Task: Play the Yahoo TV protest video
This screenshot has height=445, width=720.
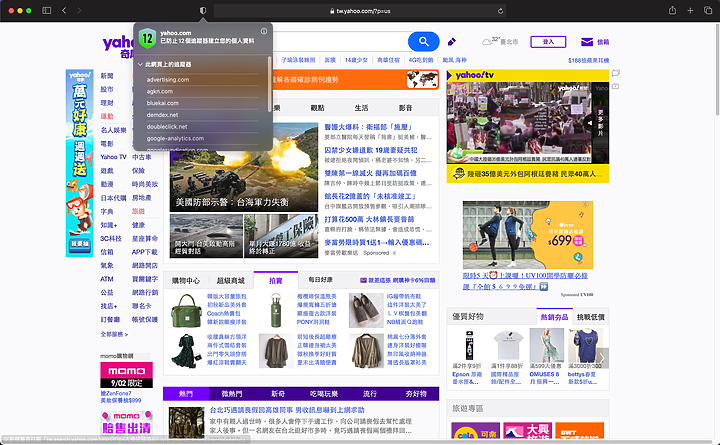Action: (519, 123)
